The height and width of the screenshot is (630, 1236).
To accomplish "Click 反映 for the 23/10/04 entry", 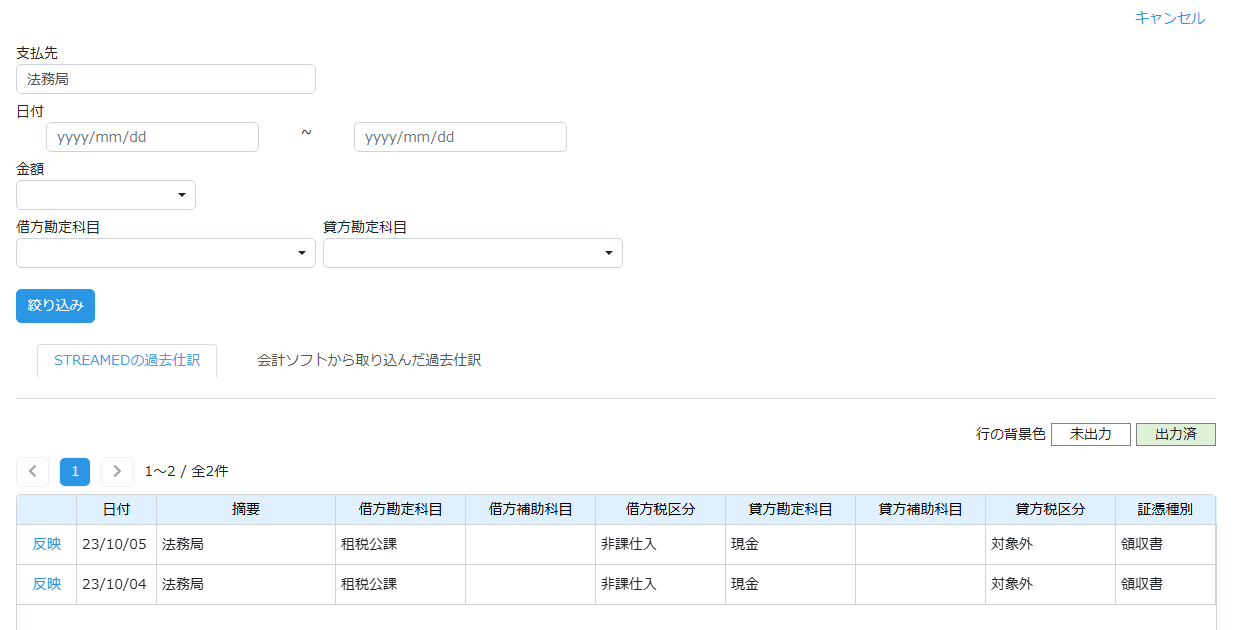I will (47, 584).
